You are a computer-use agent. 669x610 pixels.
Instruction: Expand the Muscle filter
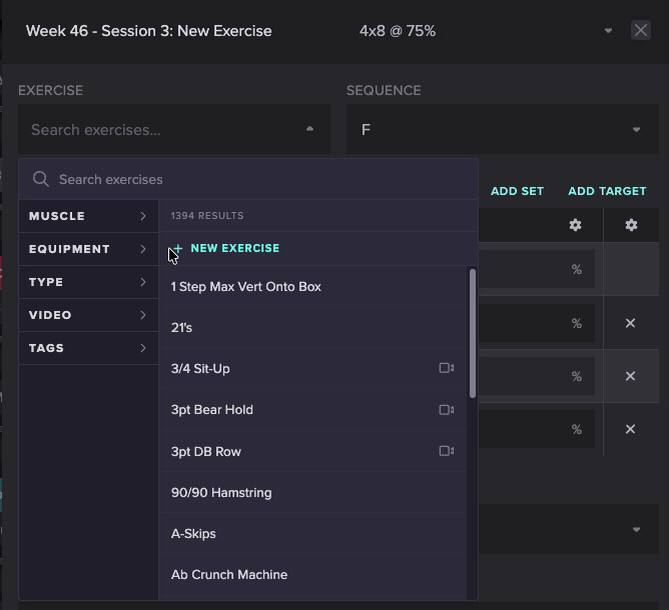(x=88, y=216)
